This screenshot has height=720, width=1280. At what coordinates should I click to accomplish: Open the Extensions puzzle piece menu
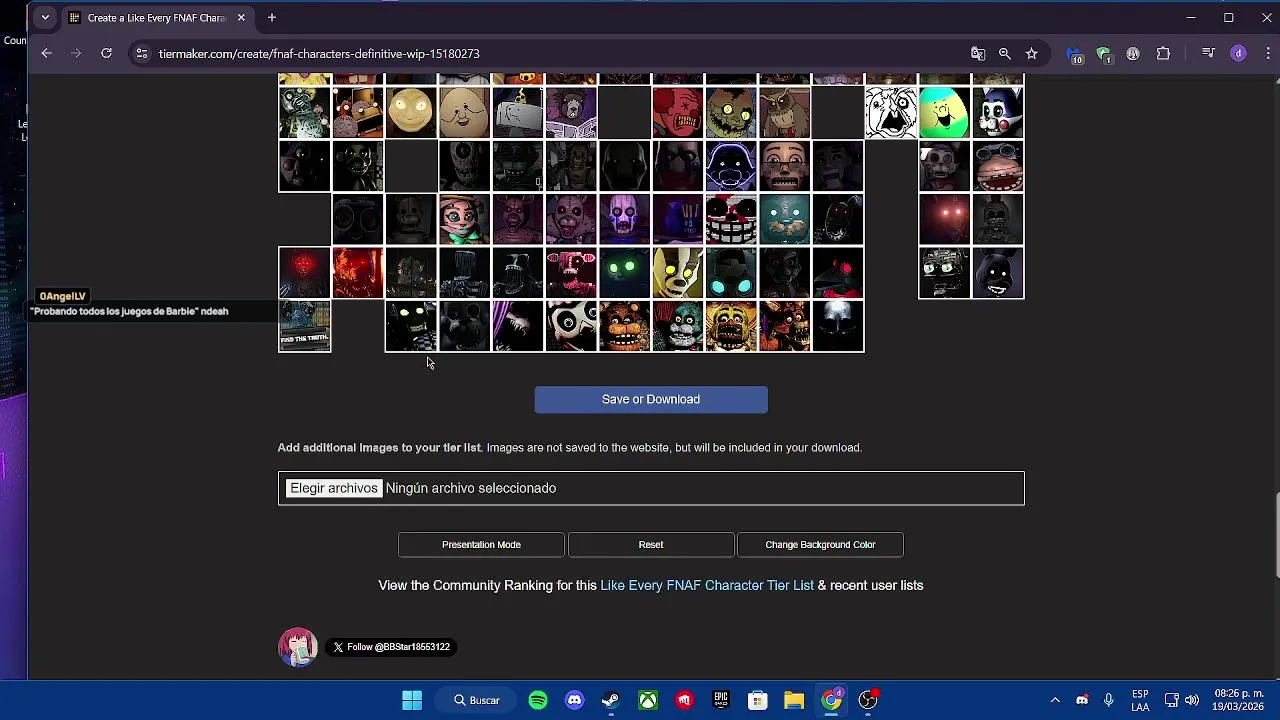tap(1163, 54)
